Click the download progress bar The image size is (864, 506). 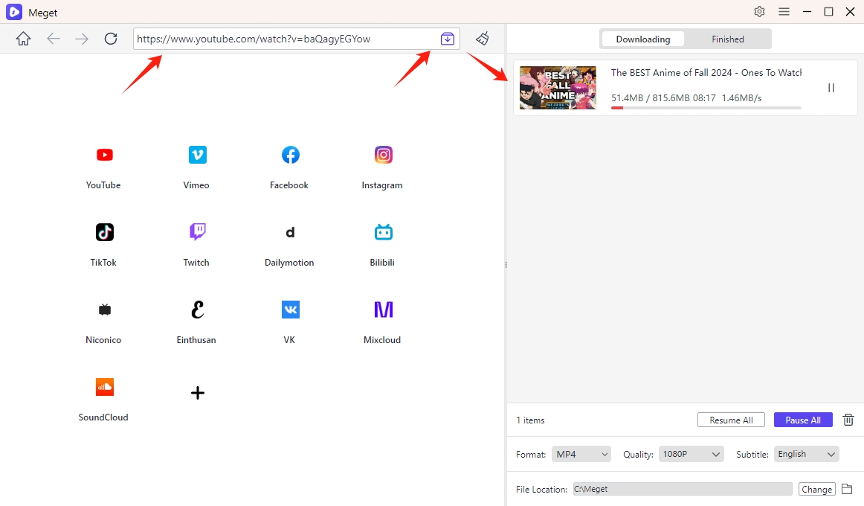pos(706,108)
